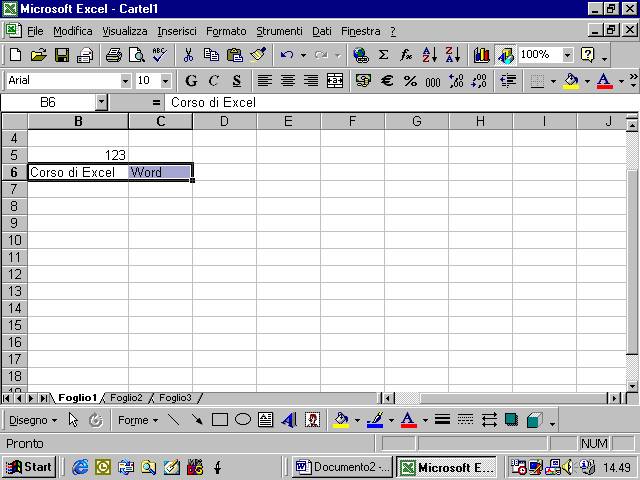Paste with the clipboard icon
The image size is (640, 480).
(235, 55)
